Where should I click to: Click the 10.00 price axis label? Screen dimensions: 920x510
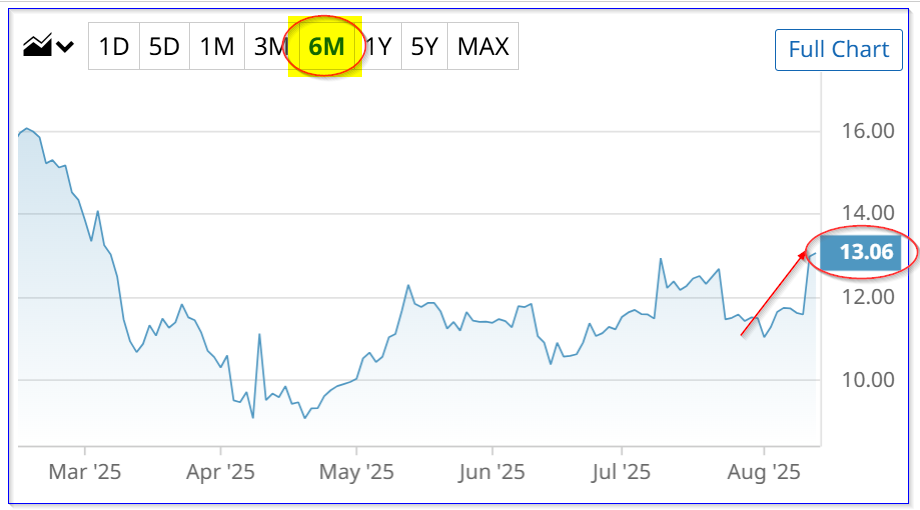pos(868,380)
